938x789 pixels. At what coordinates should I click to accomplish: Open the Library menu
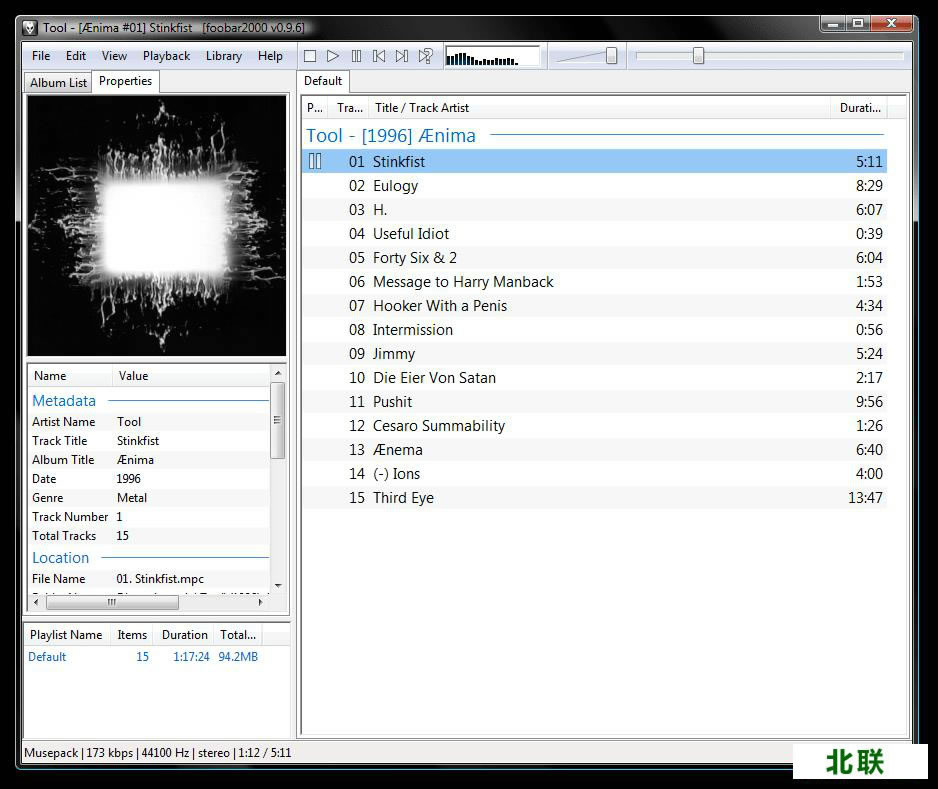click(x=223, y=56)
